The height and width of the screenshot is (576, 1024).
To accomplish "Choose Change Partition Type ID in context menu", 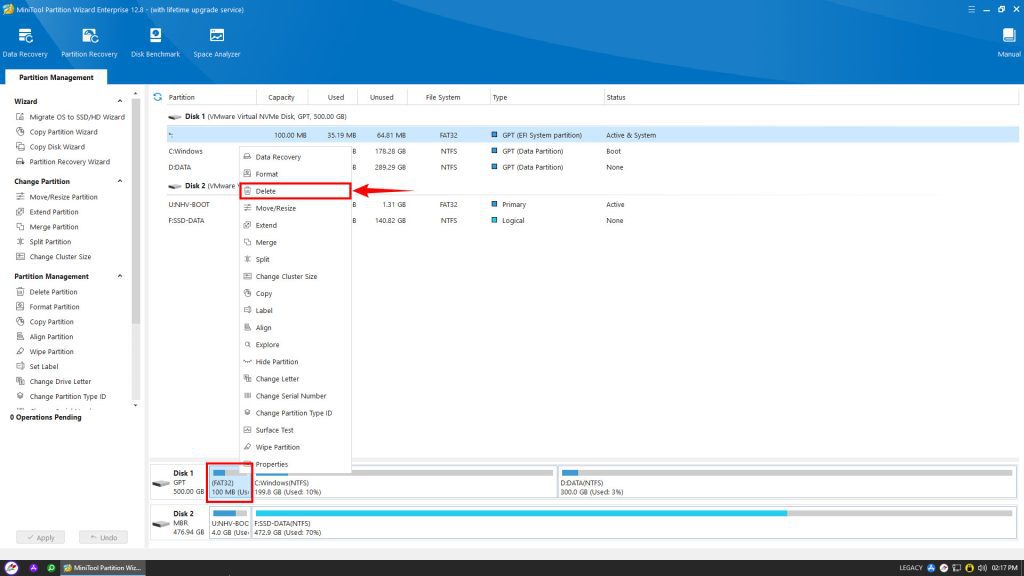I will (295, 413).
